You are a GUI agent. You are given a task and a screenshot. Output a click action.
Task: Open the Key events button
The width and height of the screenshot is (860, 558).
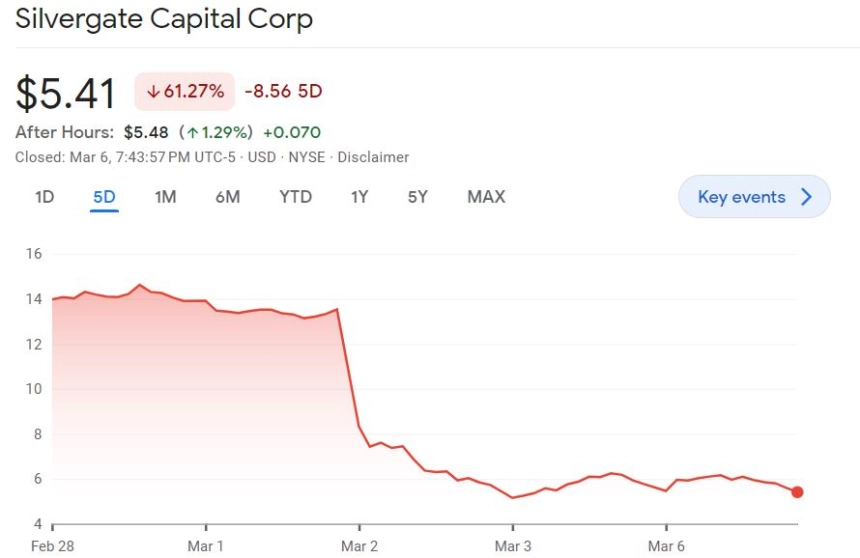tap(754, 196)
